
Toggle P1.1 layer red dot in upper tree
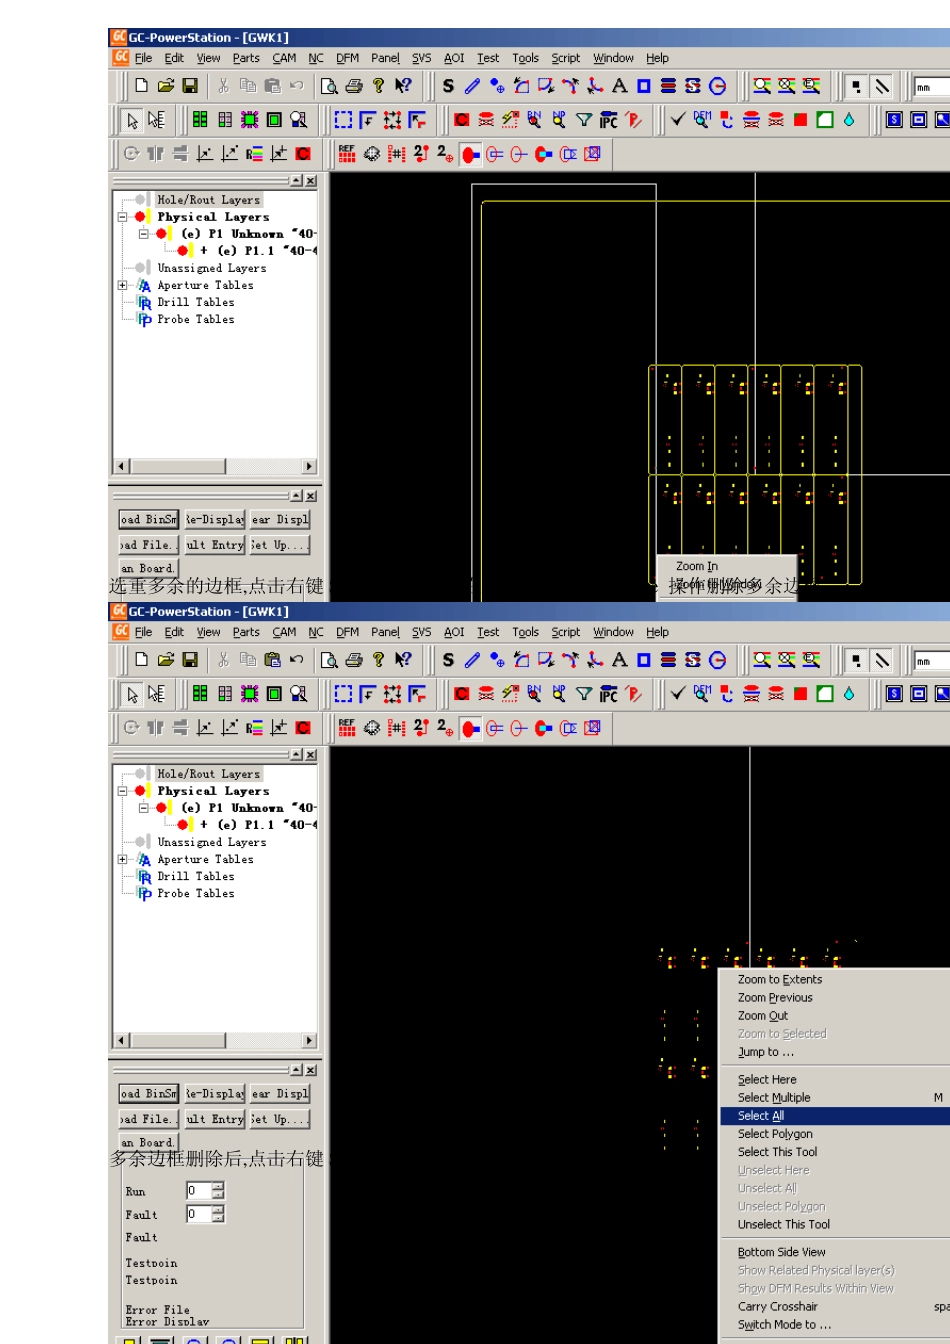click(184, 251)
